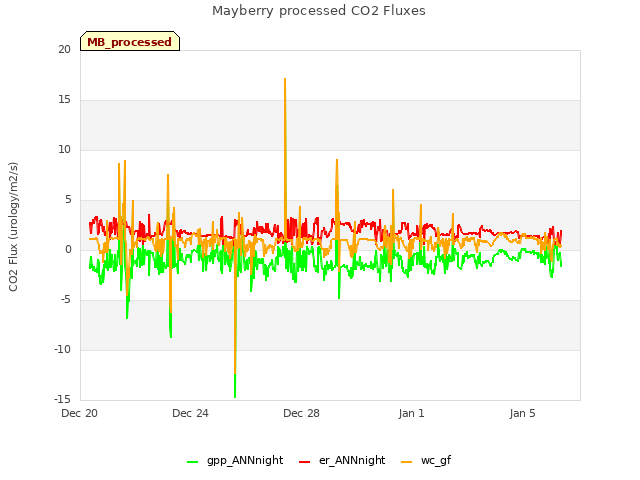This screenshot has height=480, width=640.
Task: Toggle the er_ANNnight legend entry
Action: click(x=342, y=460)
